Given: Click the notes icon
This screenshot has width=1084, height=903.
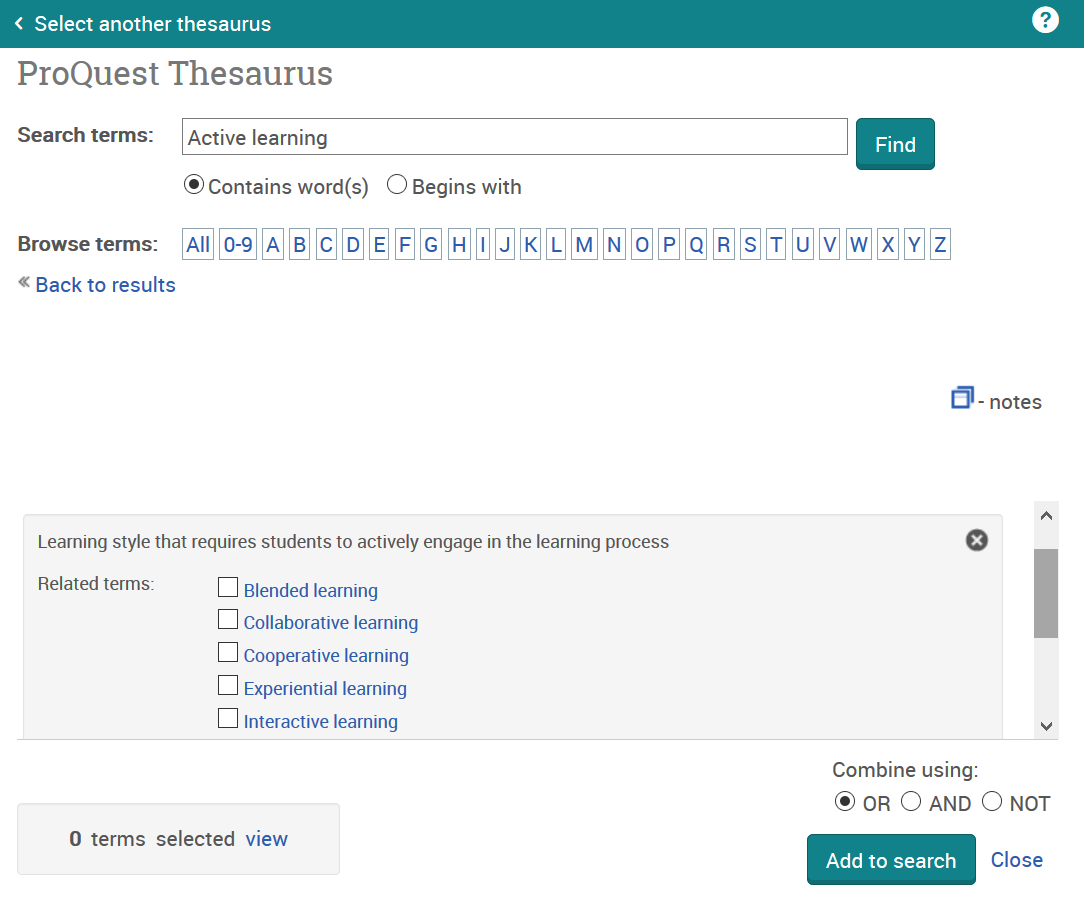Looking at the screenshot, I should [x=962, y=398].
